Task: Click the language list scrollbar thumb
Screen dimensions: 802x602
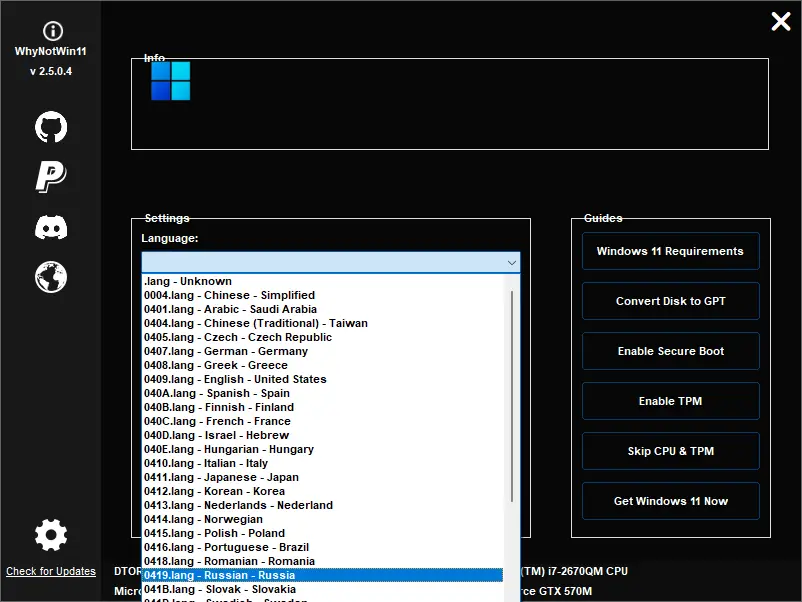Action: [x=511, y=396]
